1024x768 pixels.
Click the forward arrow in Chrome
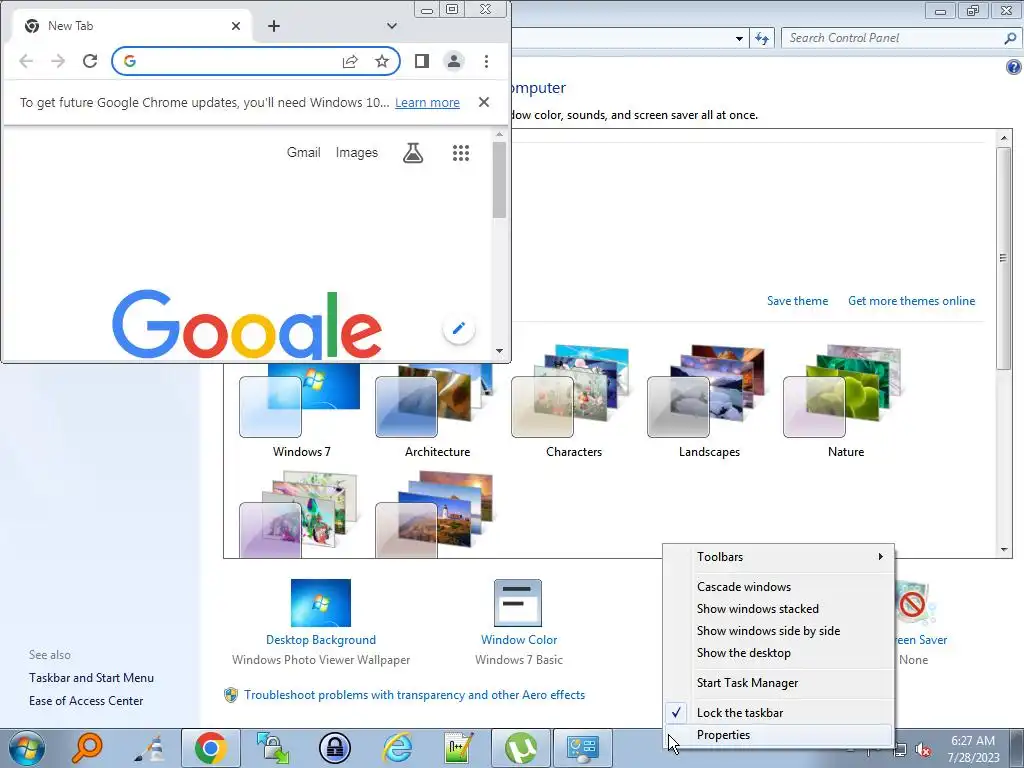click(x=58, y=61)
